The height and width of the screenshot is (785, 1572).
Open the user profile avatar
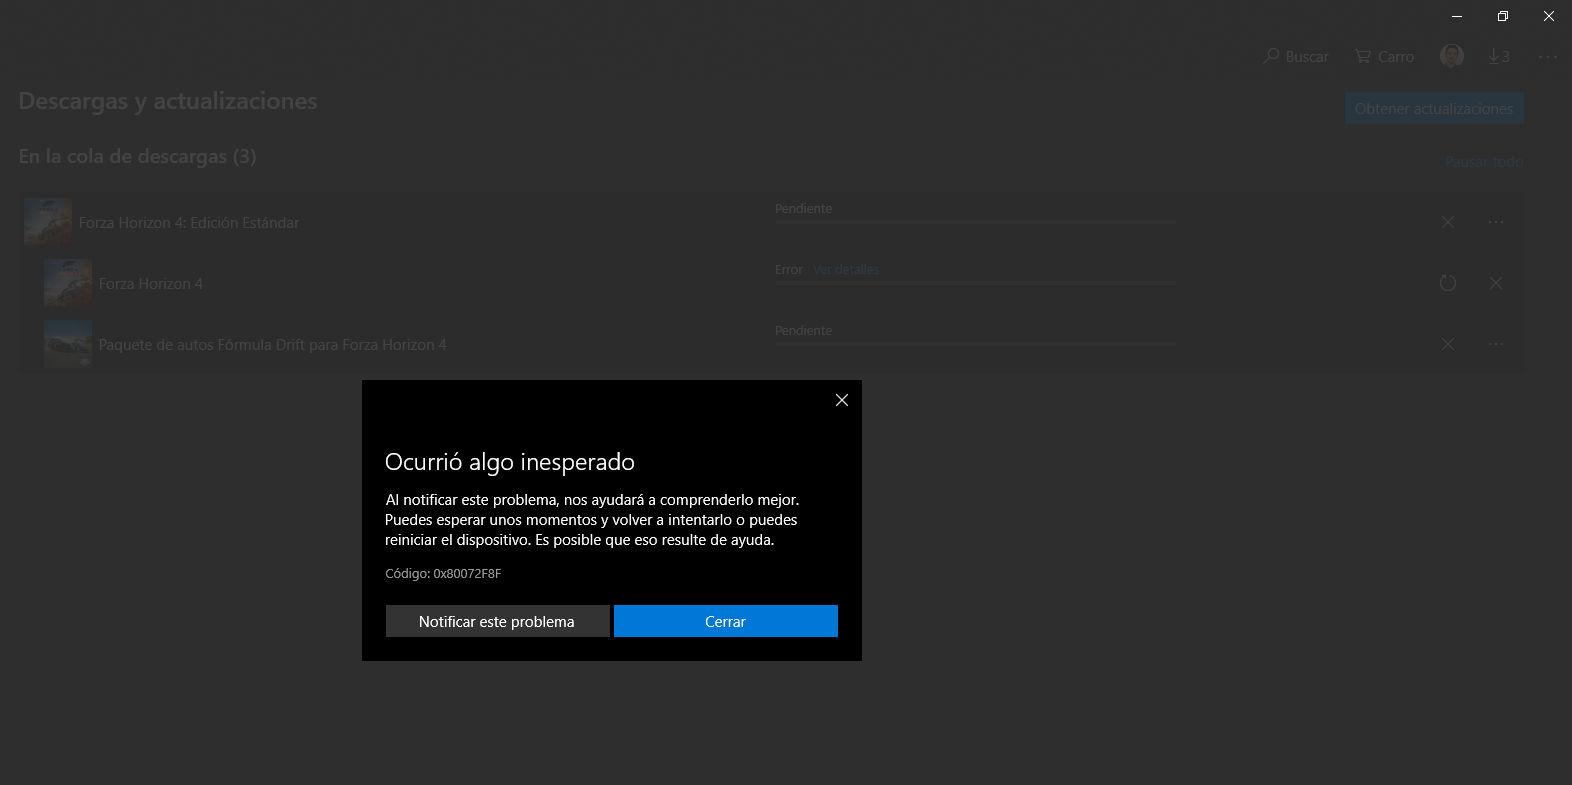pos(1452,56)
